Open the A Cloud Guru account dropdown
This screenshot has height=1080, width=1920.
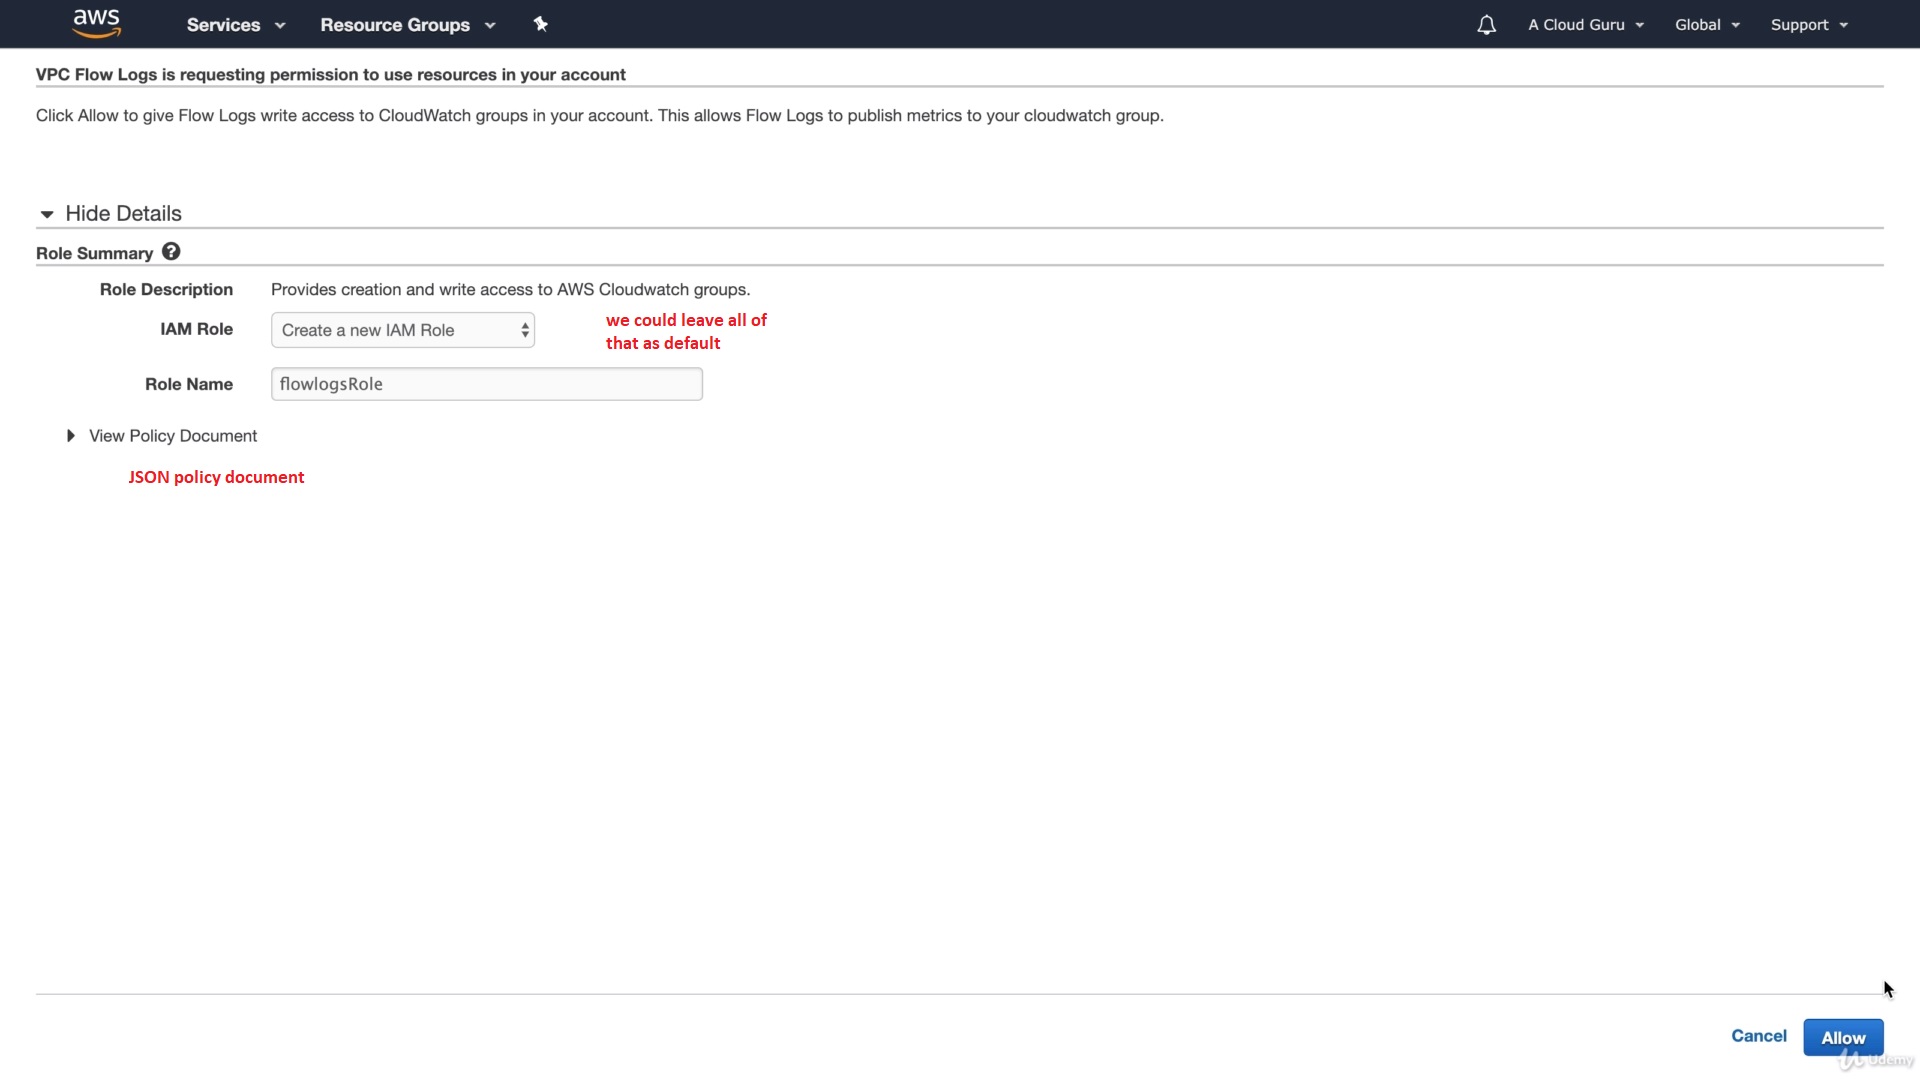[1585, 25]
